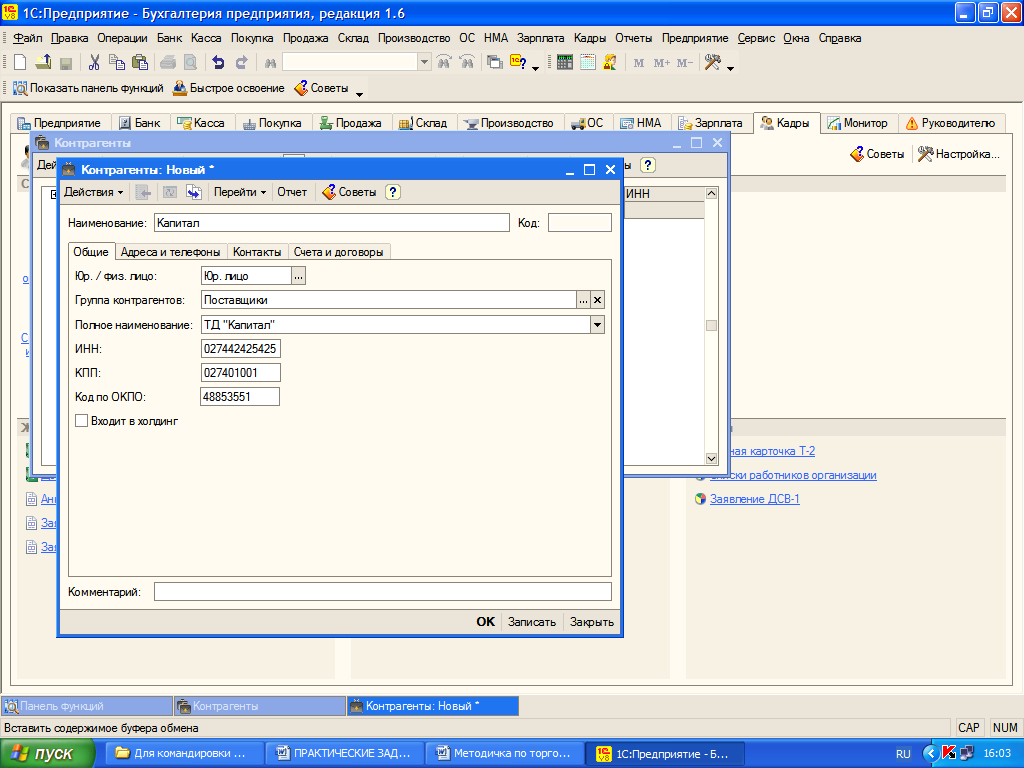Click the 1C help question icon

(x=519, y=63)
